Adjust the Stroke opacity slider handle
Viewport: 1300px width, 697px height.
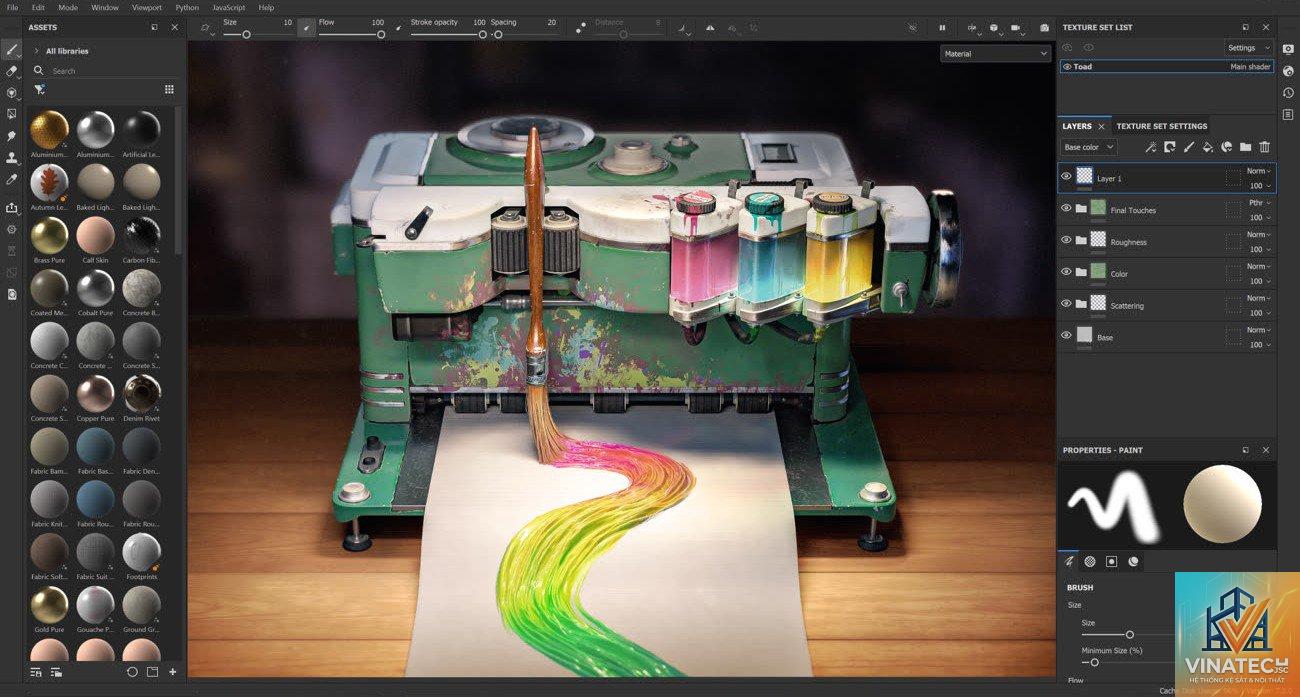pyautogui.click(x=482, y=35)
